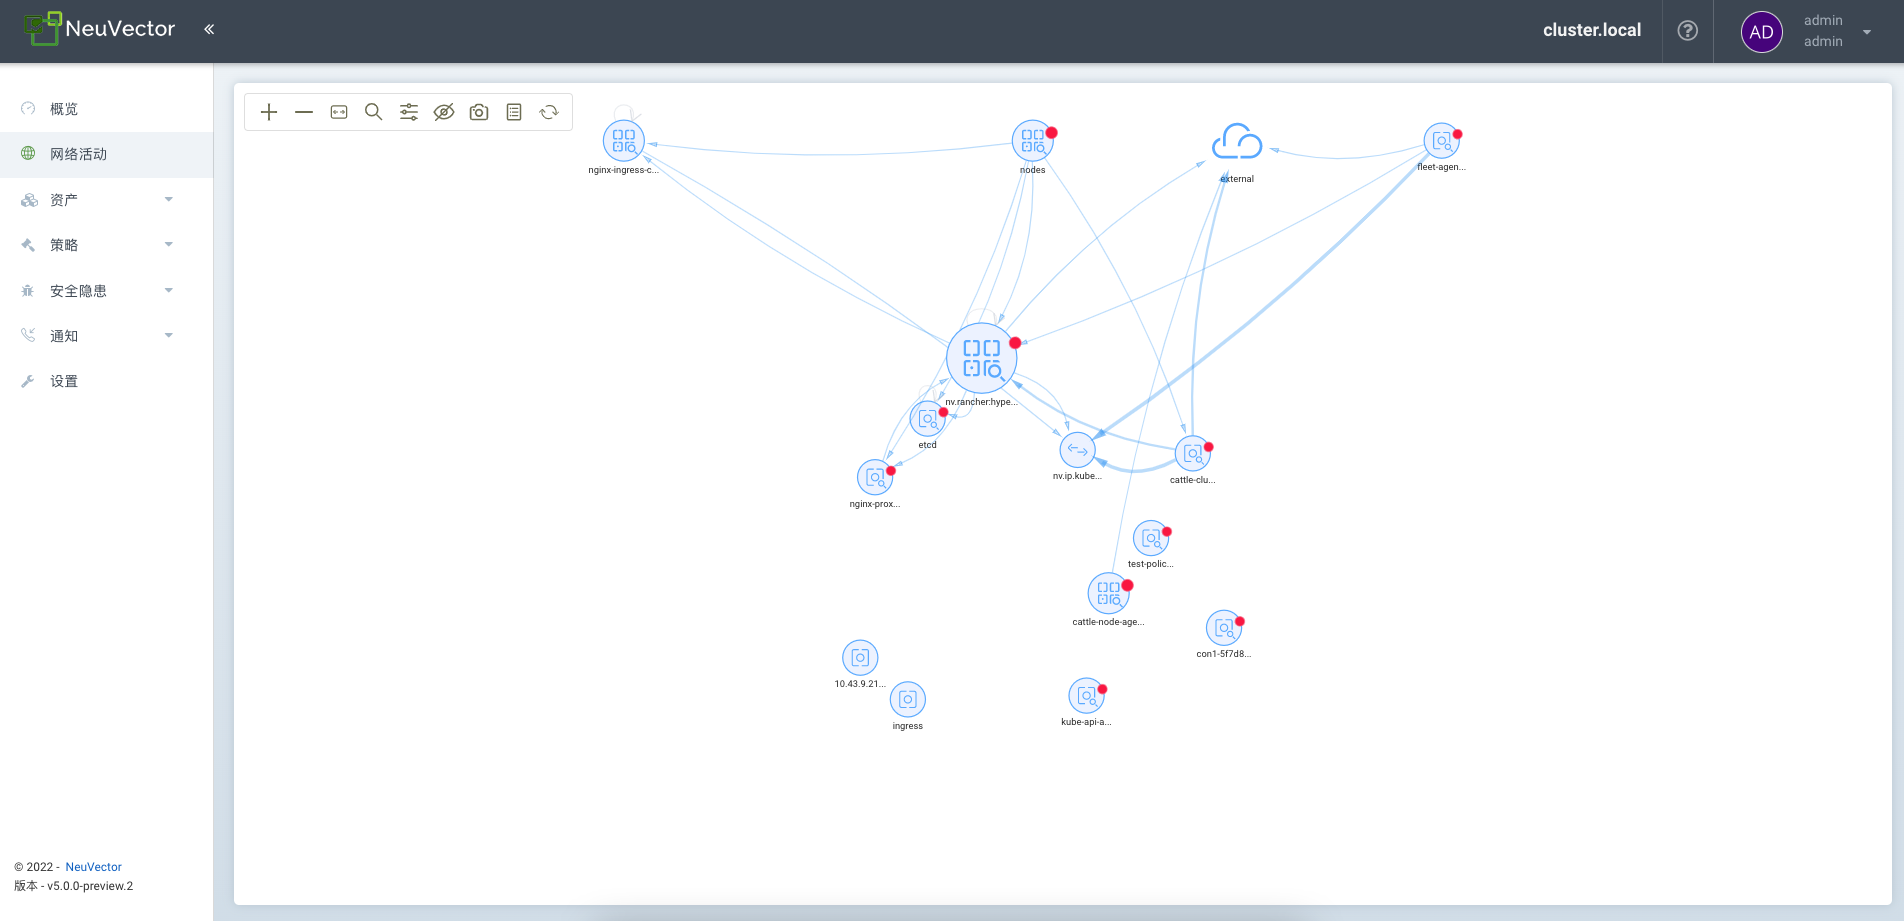Open the list view document icon
1904x921 pixels.
point(514,112)
